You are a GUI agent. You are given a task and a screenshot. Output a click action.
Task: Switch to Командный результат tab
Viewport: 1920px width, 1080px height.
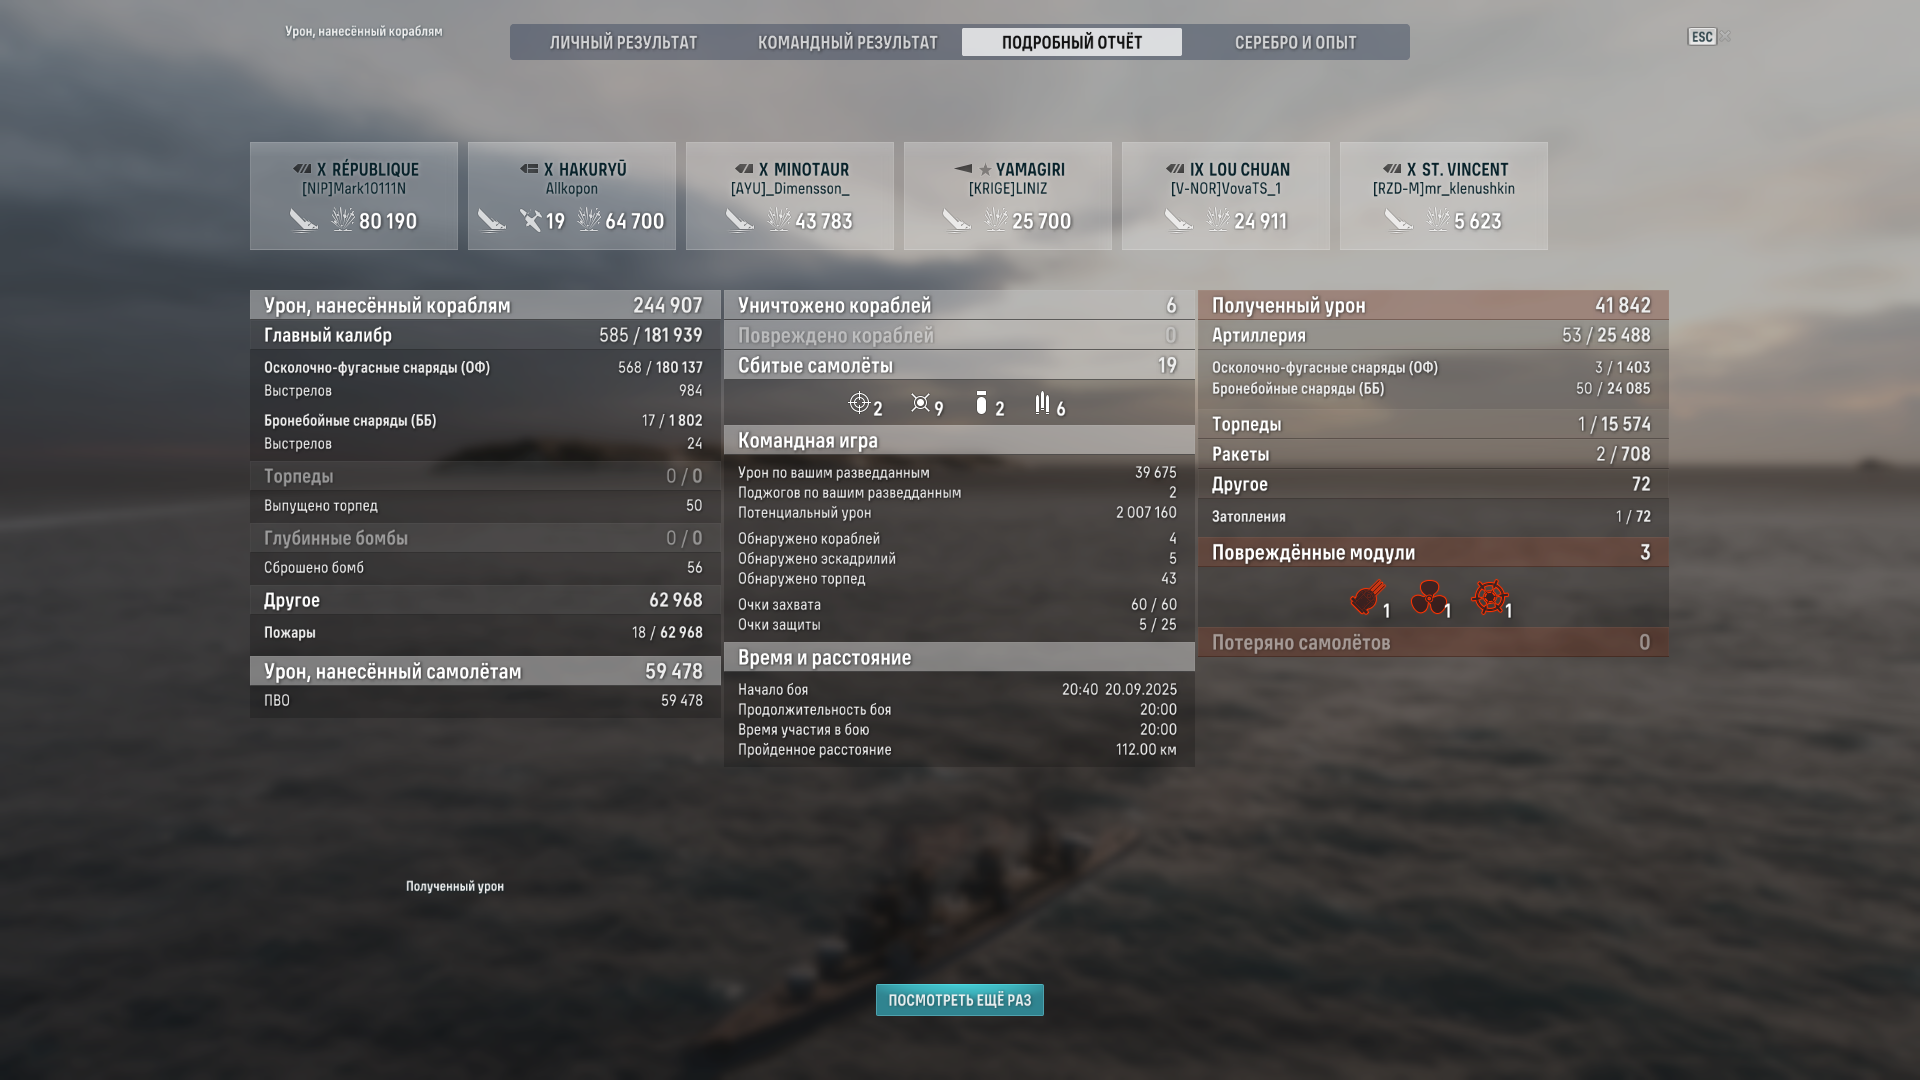click(848, 42)
